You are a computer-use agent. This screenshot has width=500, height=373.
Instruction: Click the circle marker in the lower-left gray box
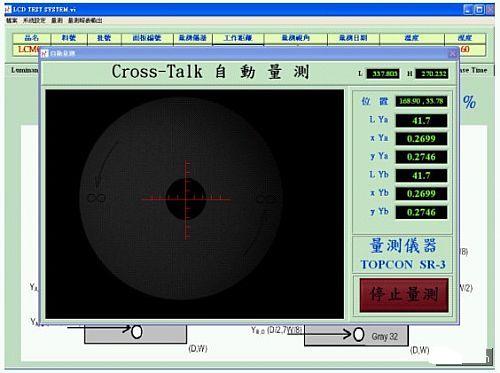point(137,332)
